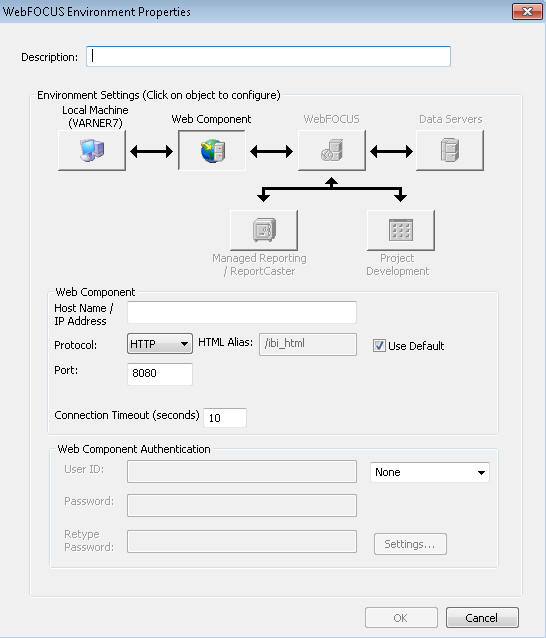The height and width of the screenshot is (638, 546).
Task: Open the Data Servers icon
Action: point(450,150)
